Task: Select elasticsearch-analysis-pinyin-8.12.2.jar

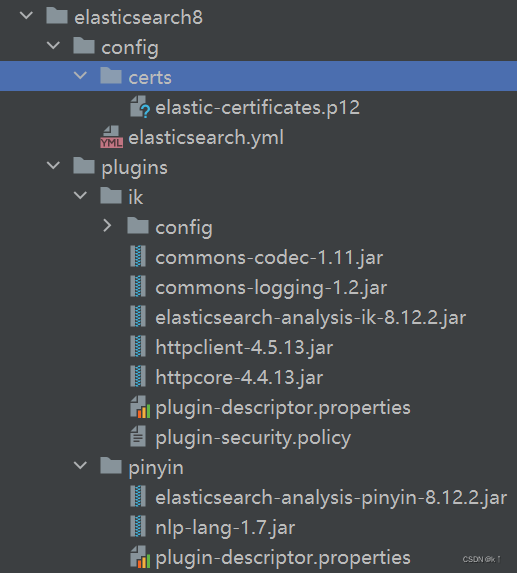Action: 331,497
